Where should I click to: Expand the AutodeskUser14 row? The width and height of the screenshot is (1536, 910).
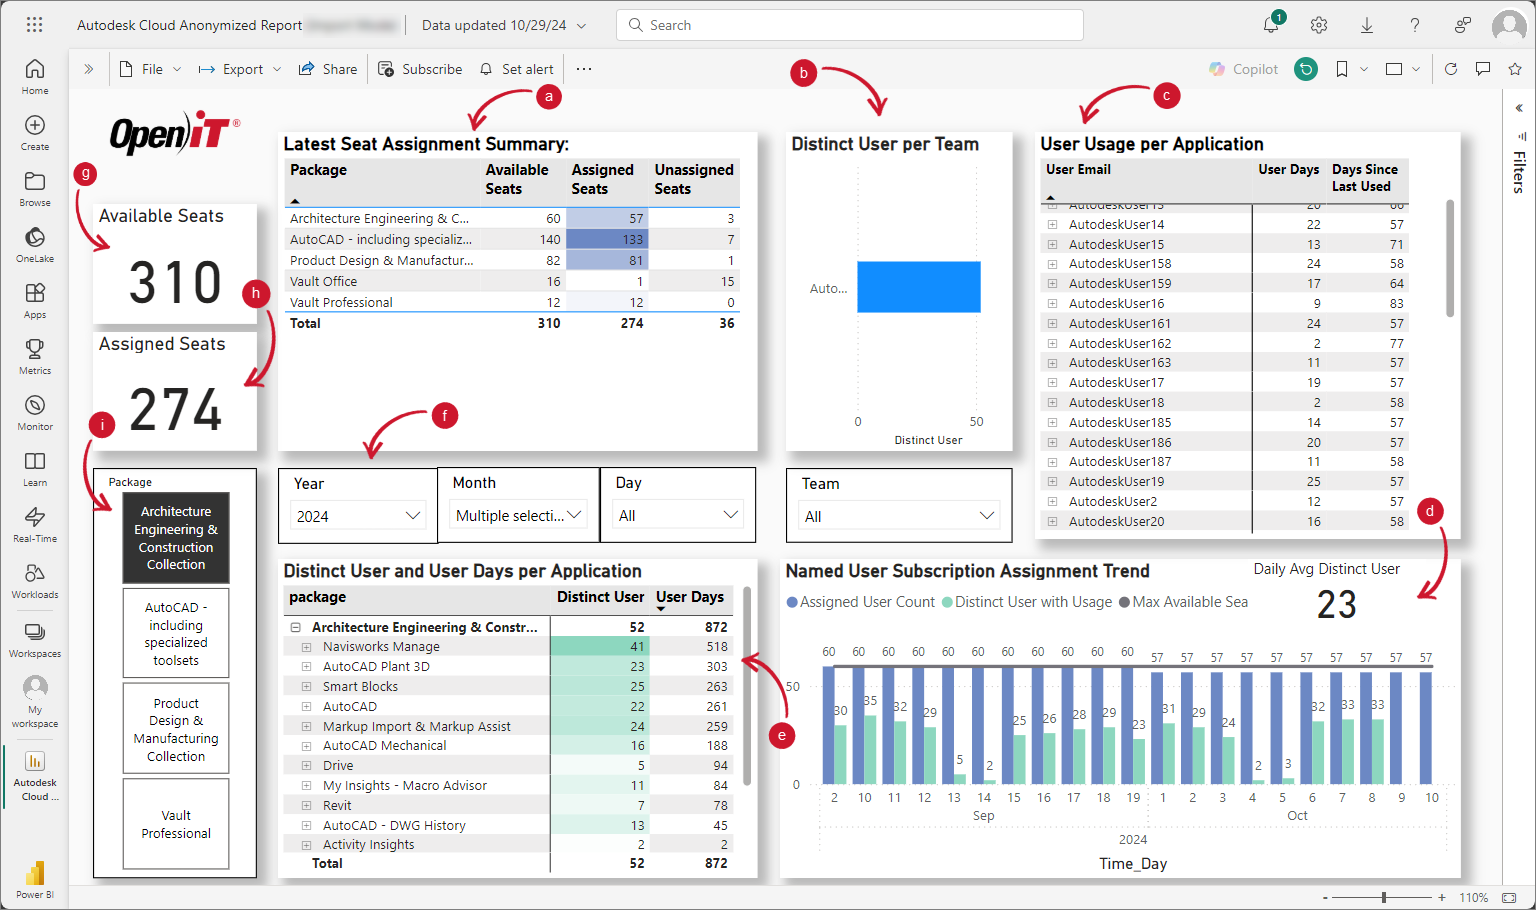click(x=1052, y=225)
